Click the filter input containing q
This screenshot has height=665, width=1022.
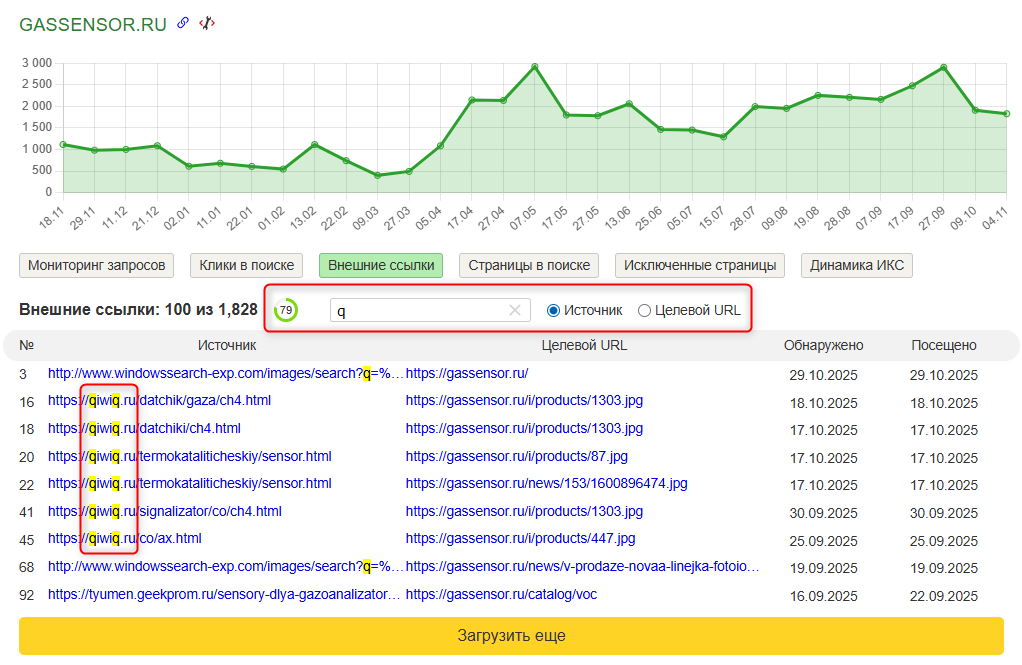pyautogui.click(x=420, y=310)
